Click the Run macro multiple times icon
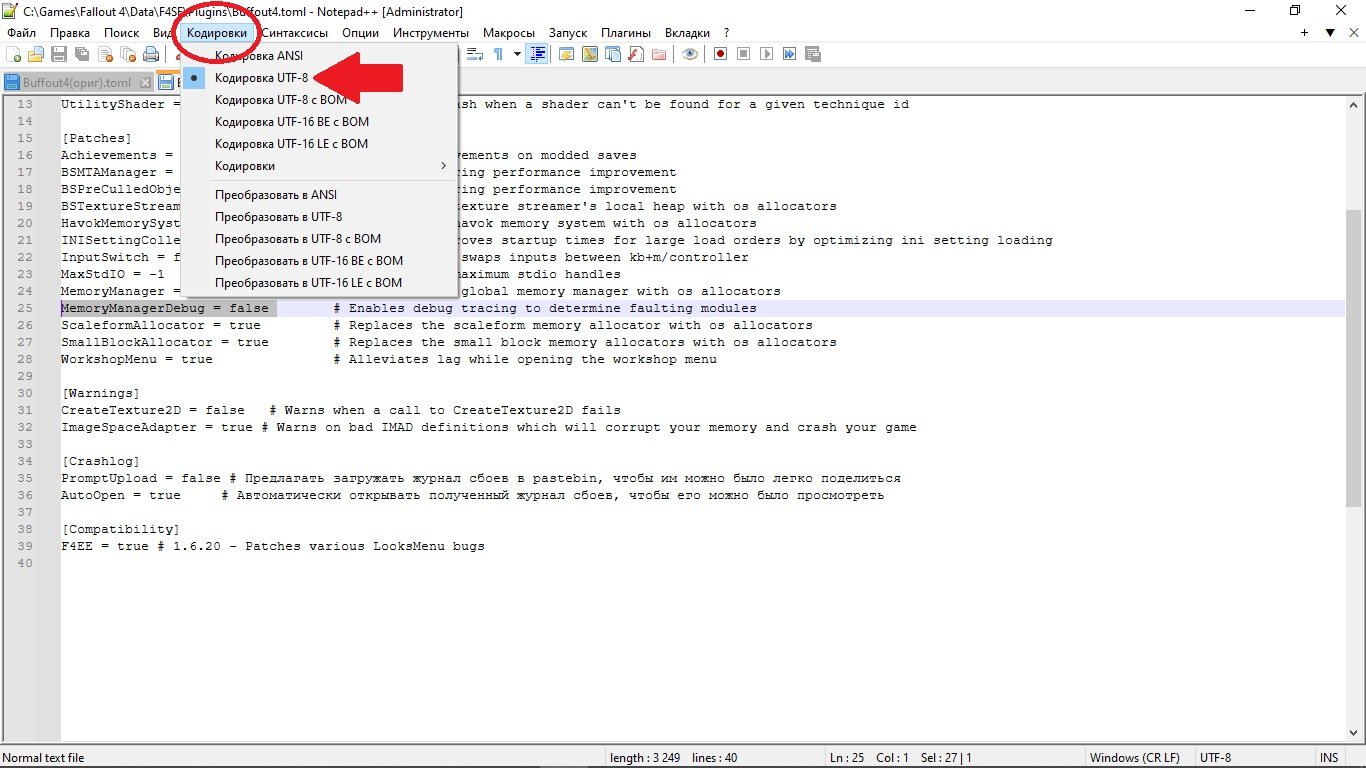This screenshot has width=1366, height=768. (x=790, y=55)
